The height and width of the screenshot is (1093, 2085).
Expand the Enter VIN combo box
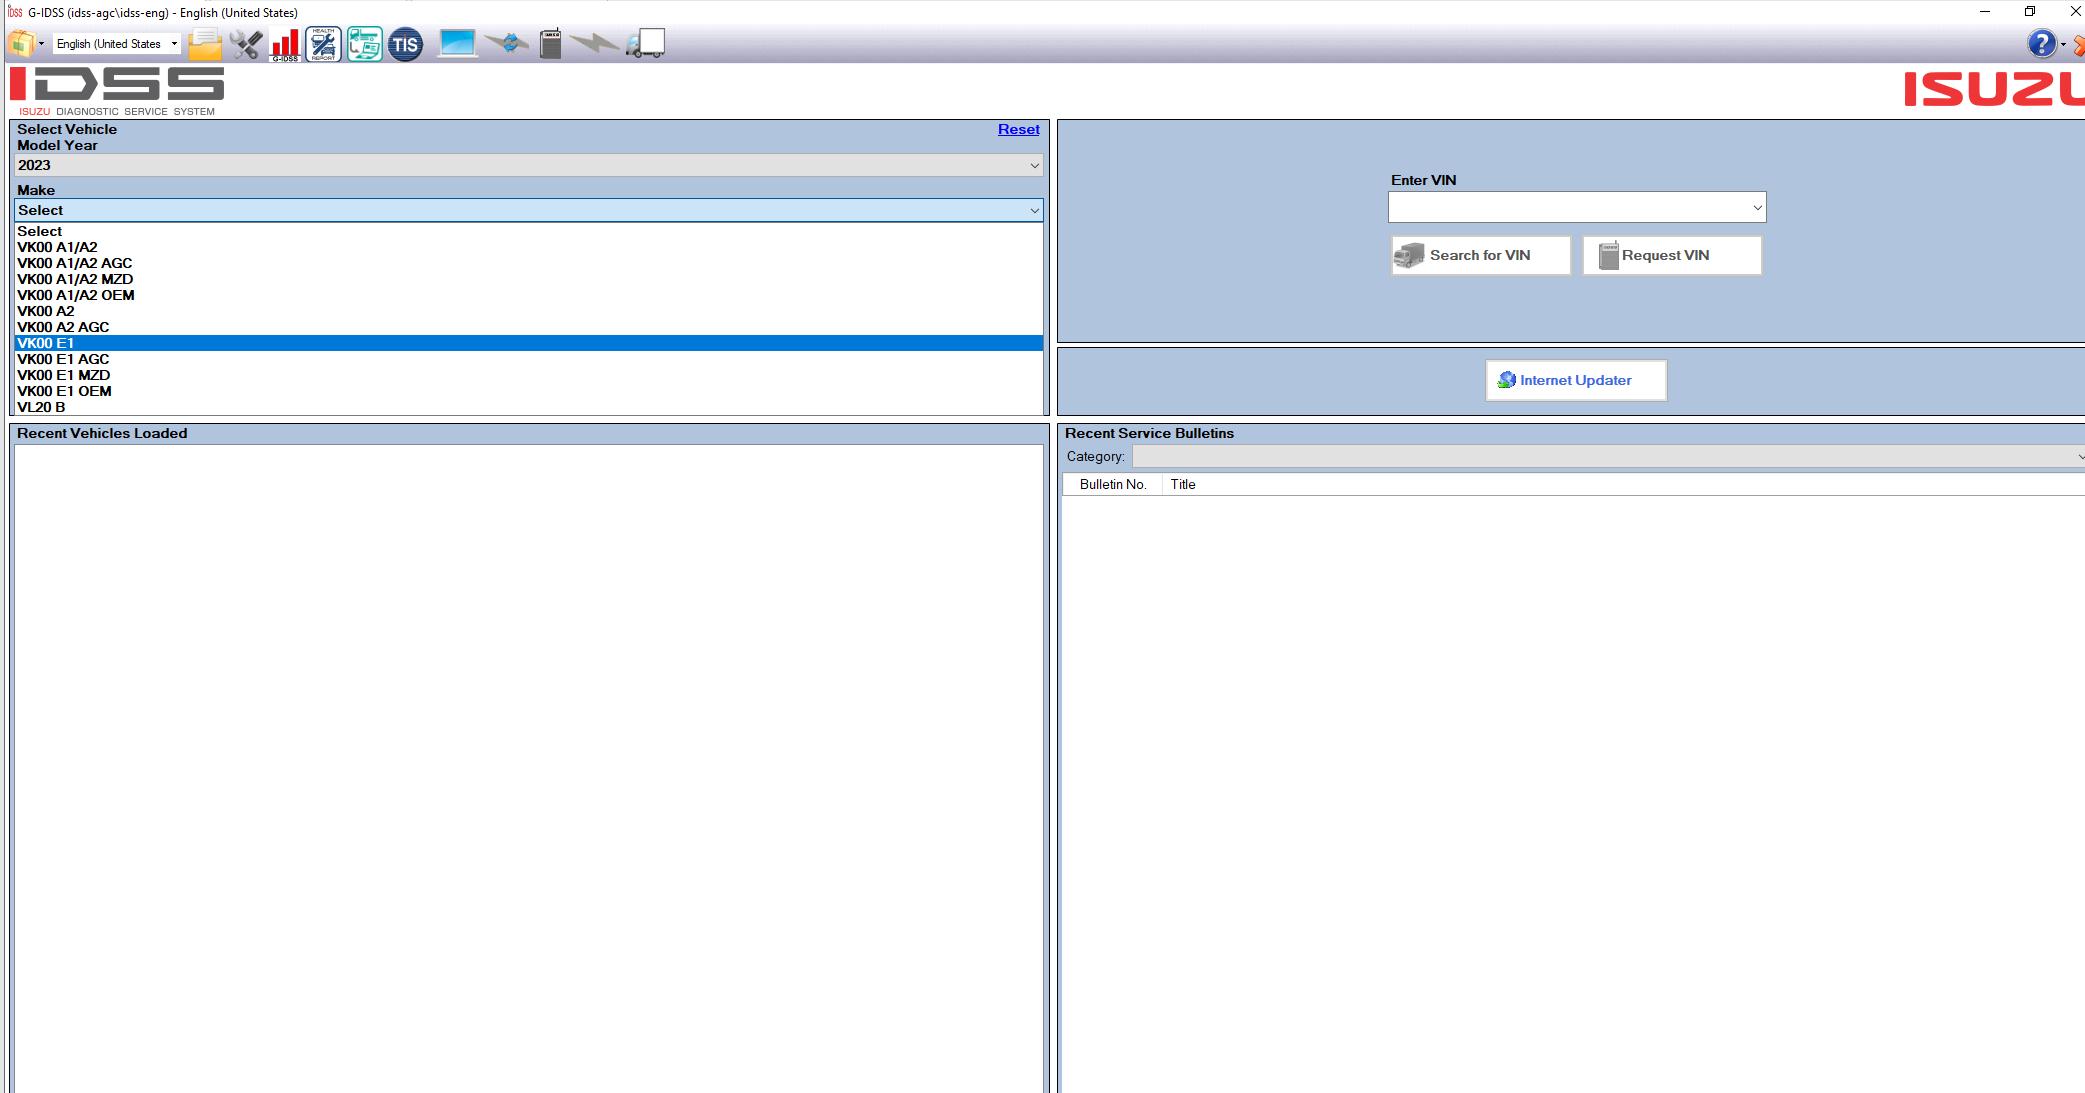(1756, 208)
